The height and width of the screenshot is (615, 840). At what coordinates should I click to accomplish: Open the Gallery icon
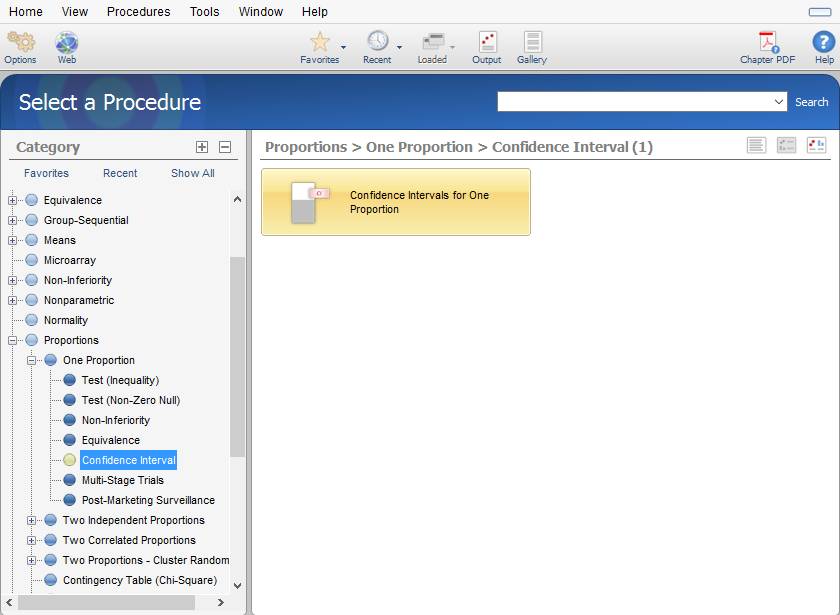click(532, 42)
